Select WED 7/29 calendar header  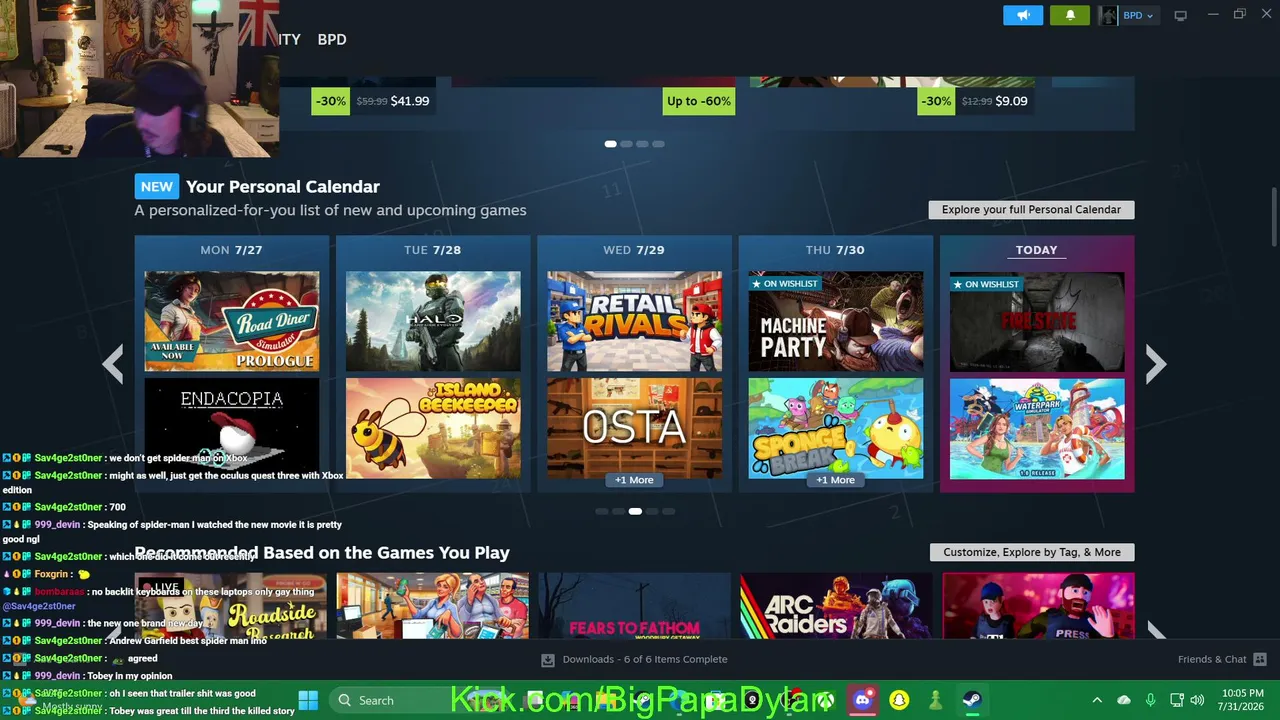tap(634, 250)
